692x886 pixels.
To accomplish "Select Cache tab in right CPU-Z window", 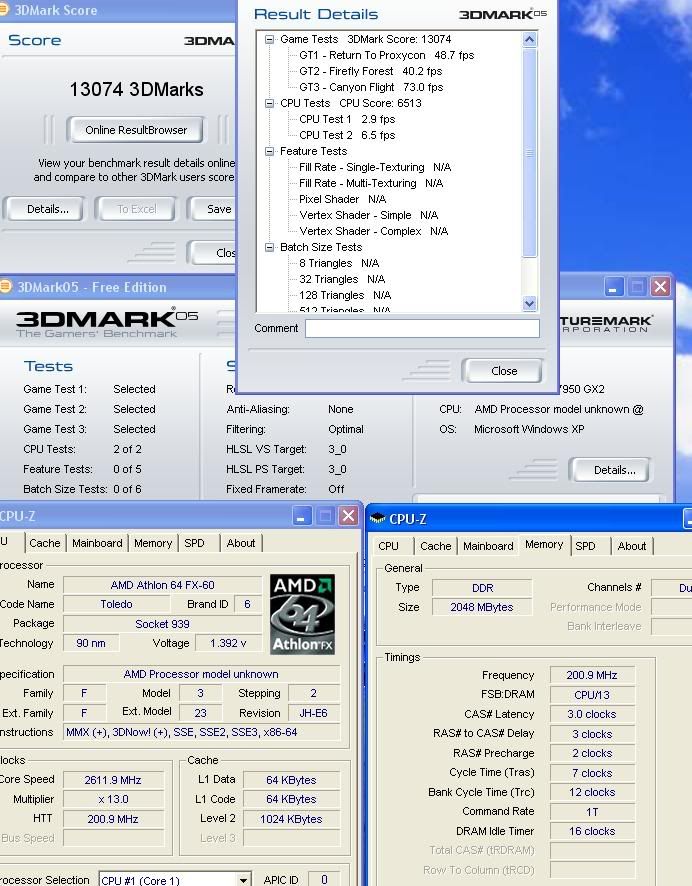I will pos(436,546).
